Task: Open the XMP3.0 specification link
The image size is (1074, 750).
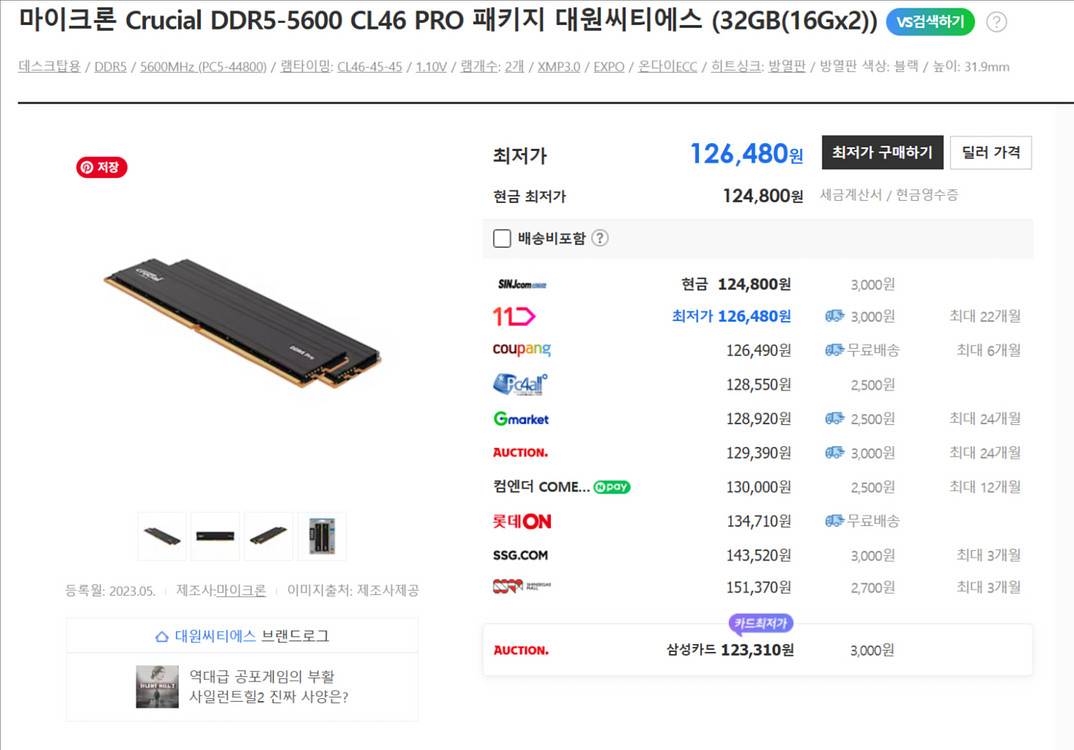Action: [x=558, y=66]
